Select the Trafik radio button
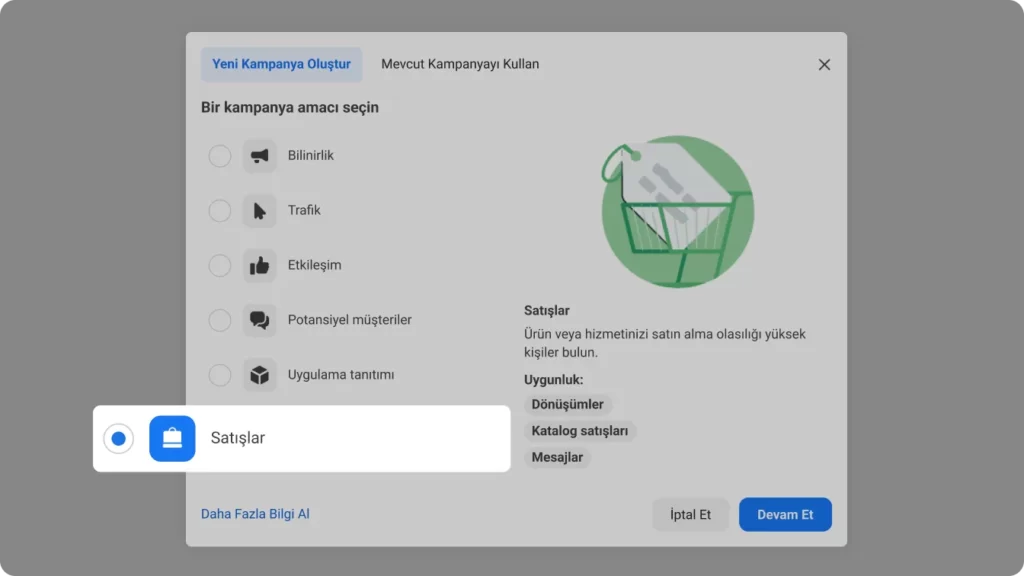The height and width of the screenshot is (576, 1024). (x=219, y=211)
